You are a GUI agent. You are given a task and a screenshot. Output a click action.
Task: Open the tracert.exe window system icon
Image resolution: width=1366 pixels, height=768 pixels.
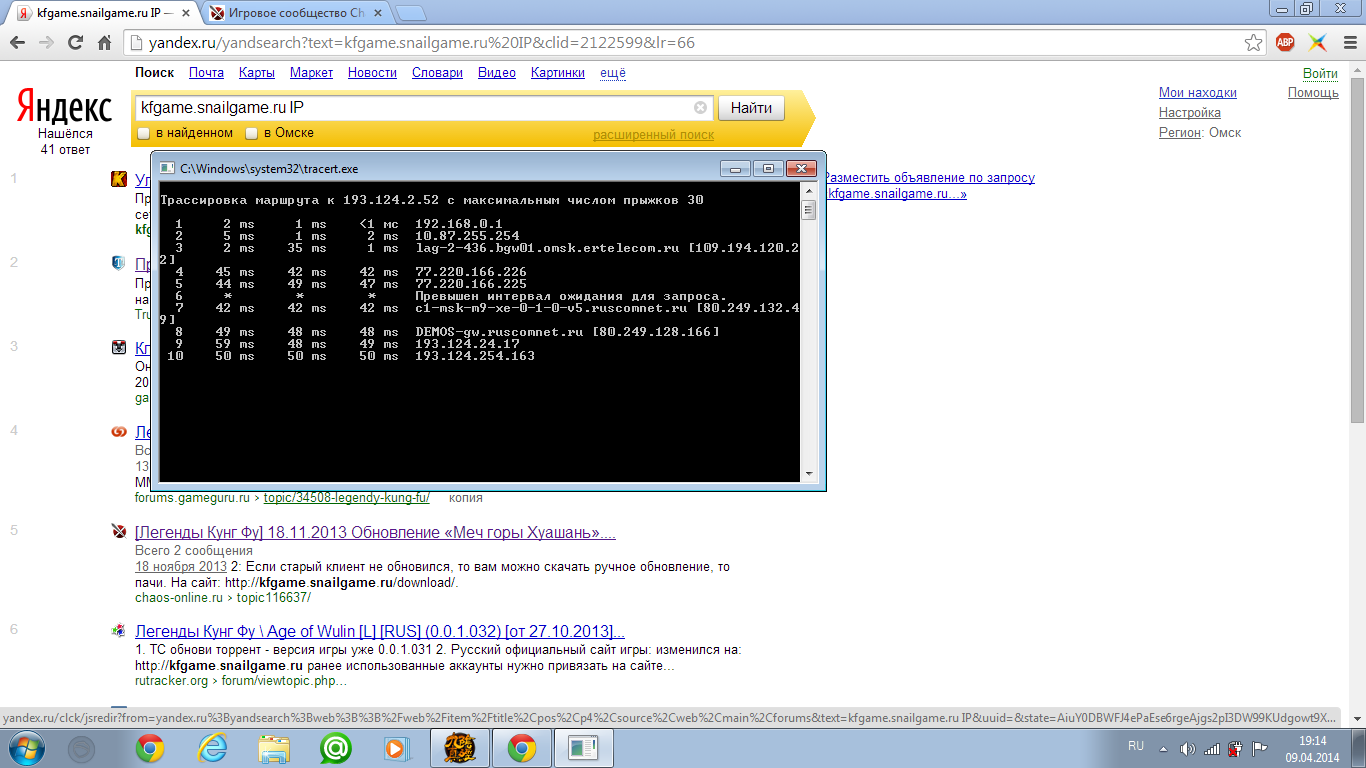tap(168, 168)
